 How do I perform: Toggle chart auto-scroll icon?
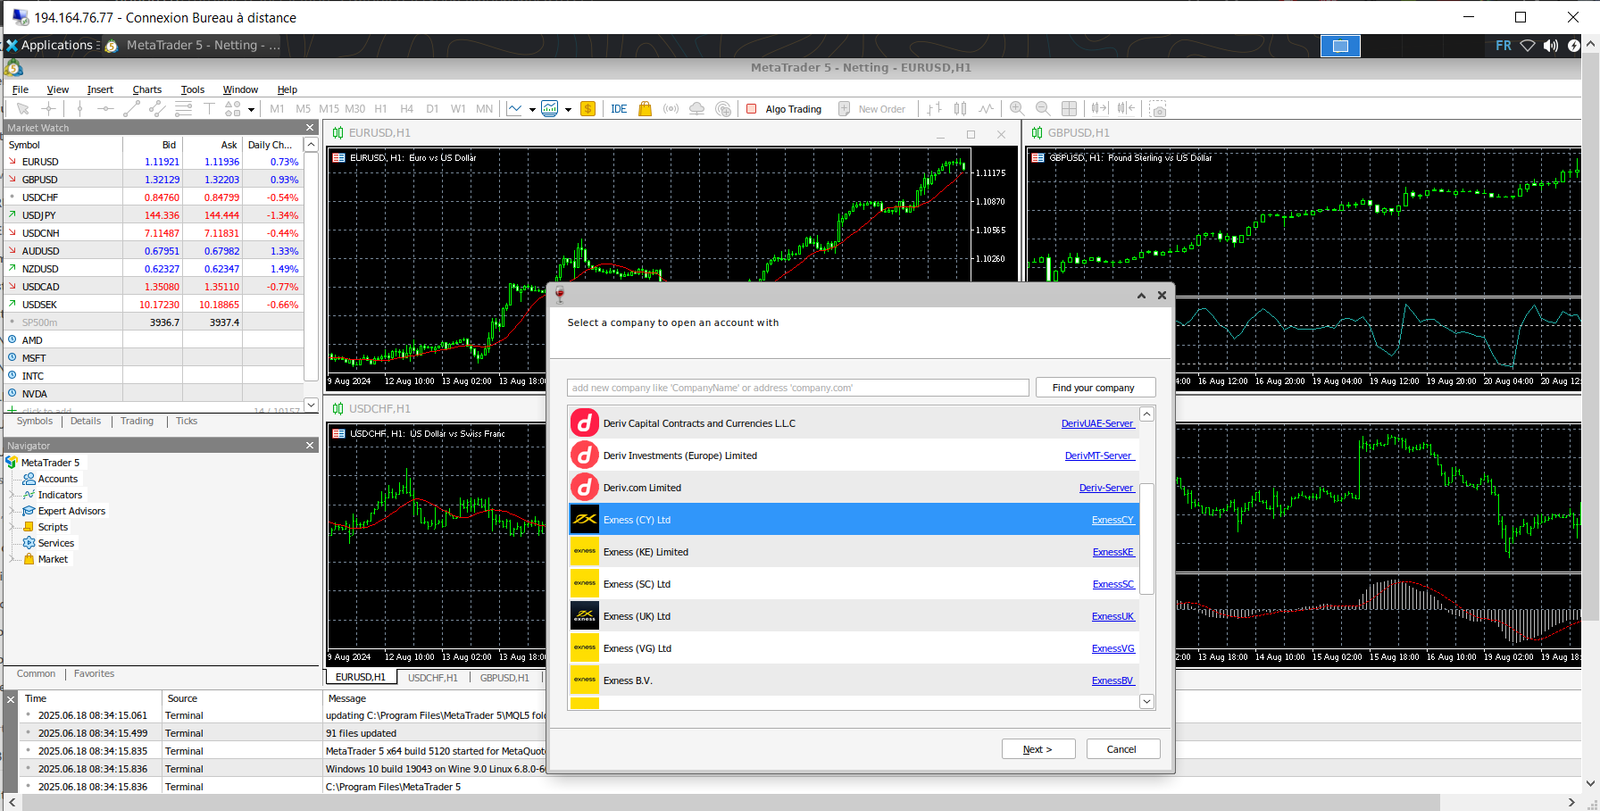tap(1100, 109)
